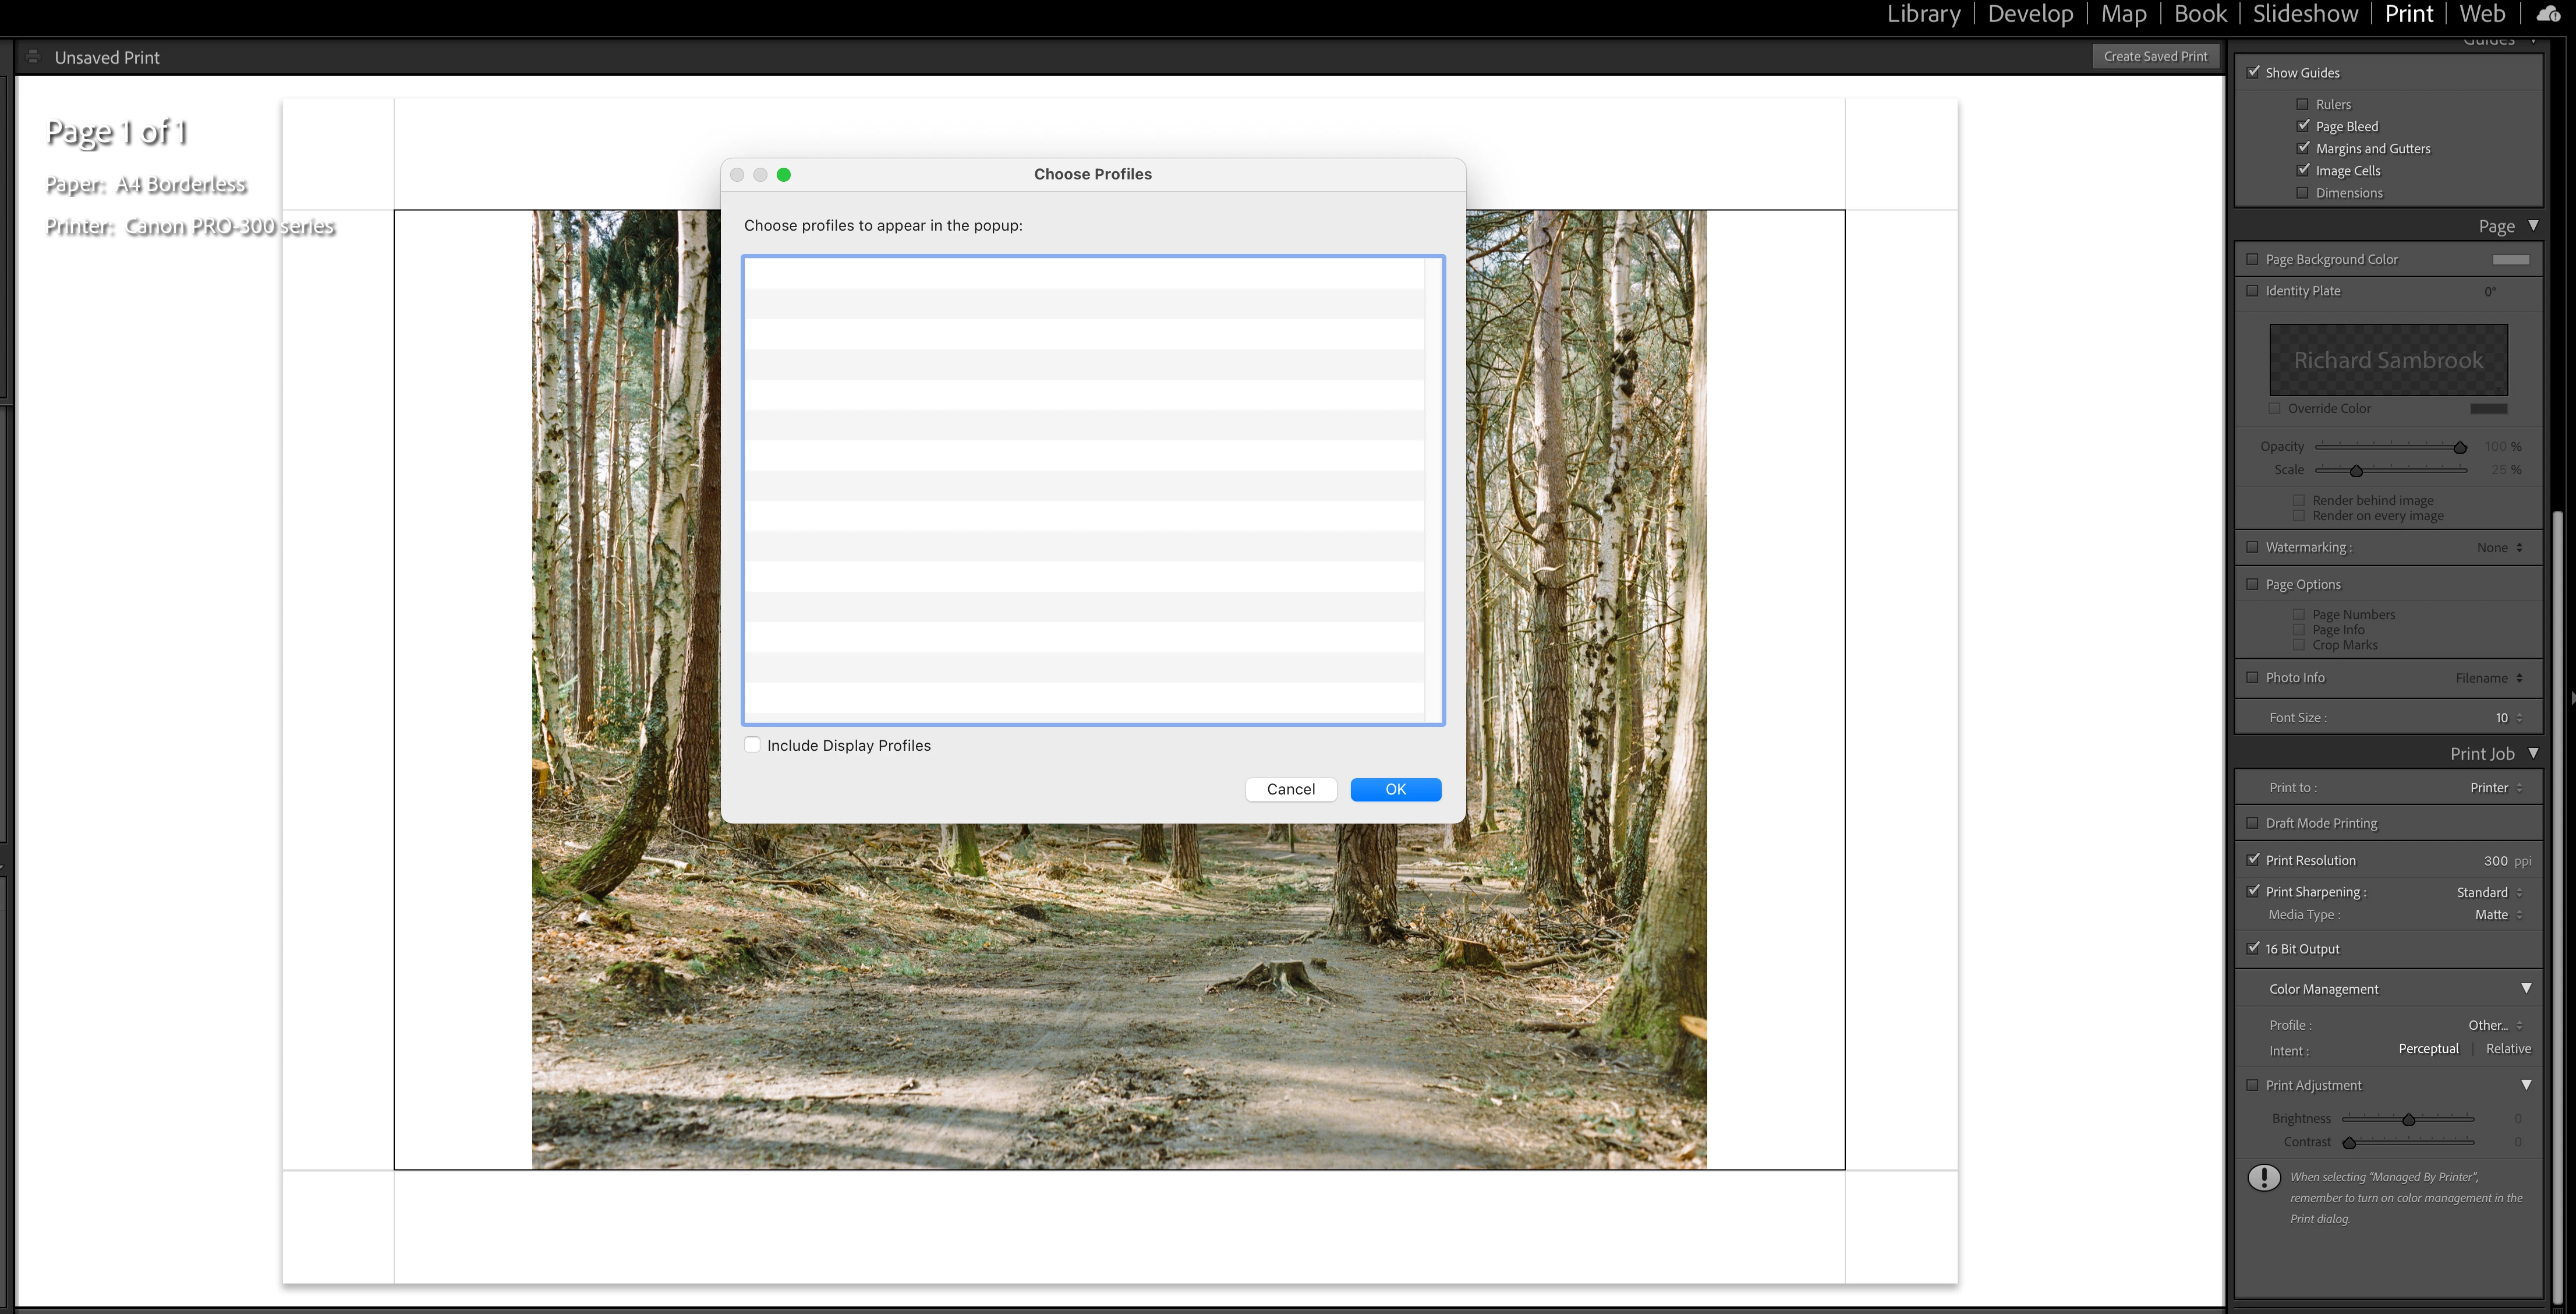Viewport: 2576px width, 1314px height.
Task: Click the Create Saved Print button
Action: (2155, 57)
